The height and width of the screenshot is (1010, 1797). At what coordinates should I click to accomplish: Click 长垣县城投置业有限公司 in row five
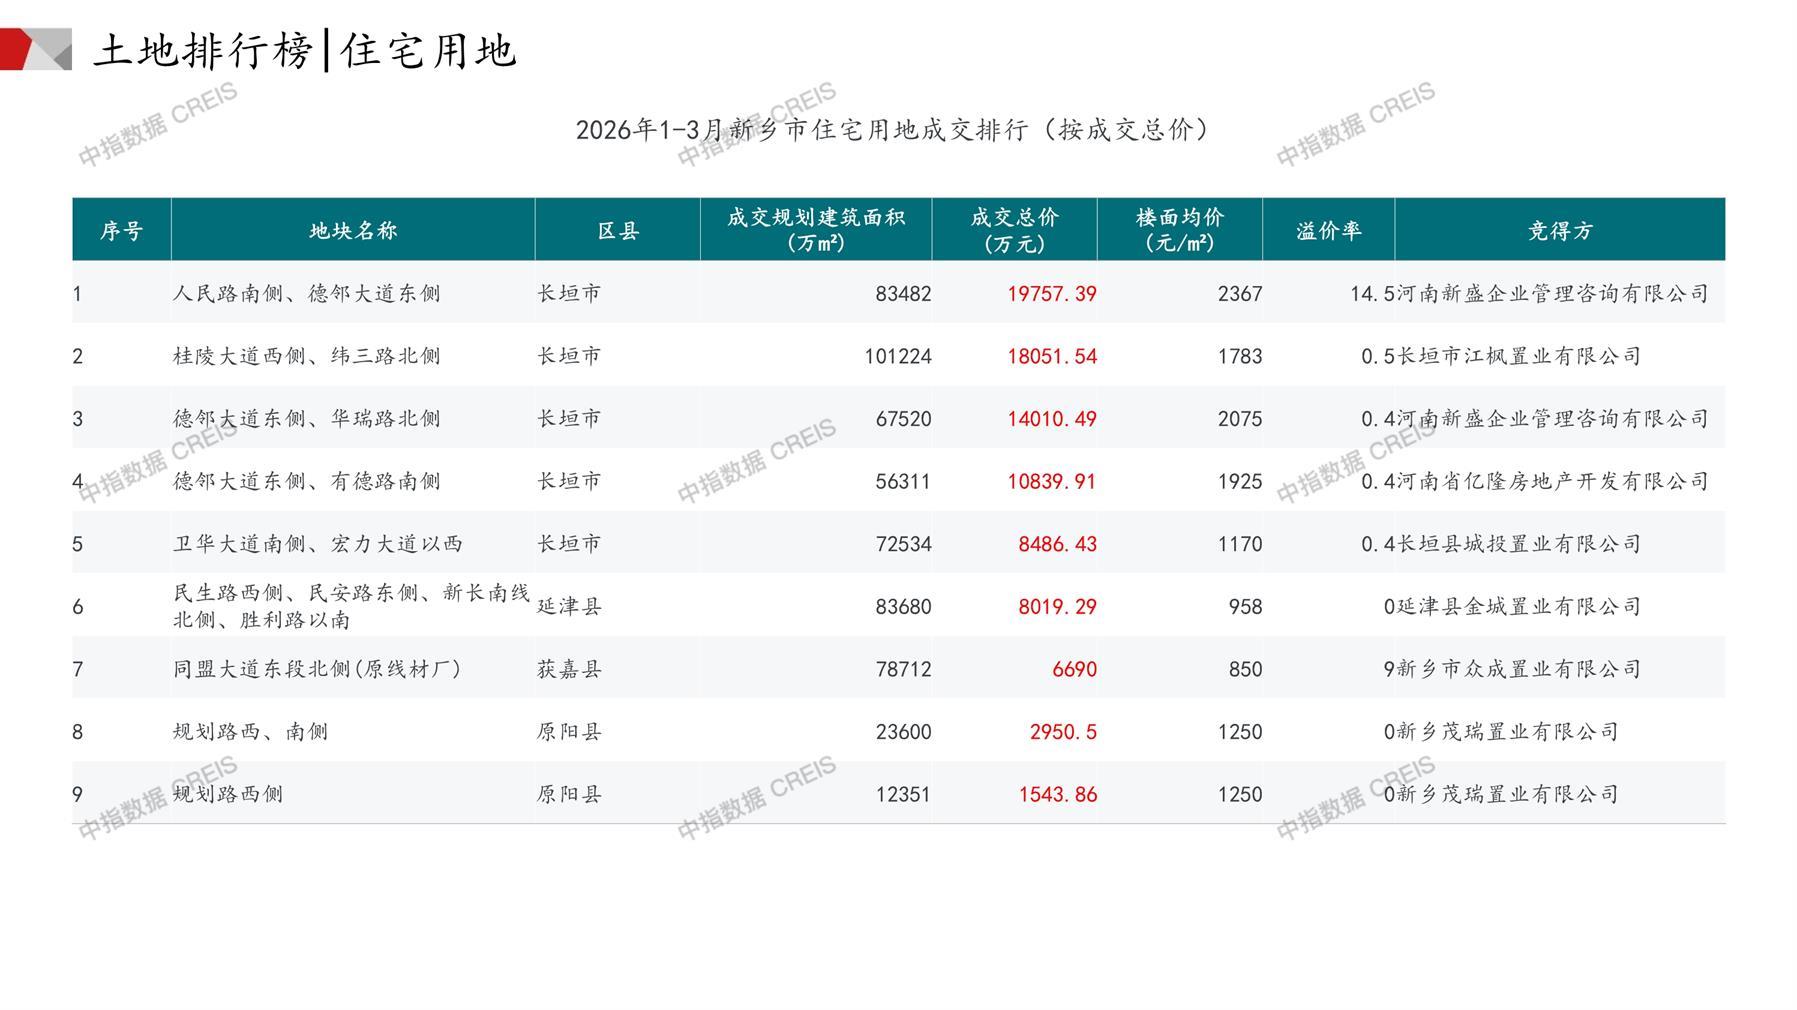pos(1518,544)
